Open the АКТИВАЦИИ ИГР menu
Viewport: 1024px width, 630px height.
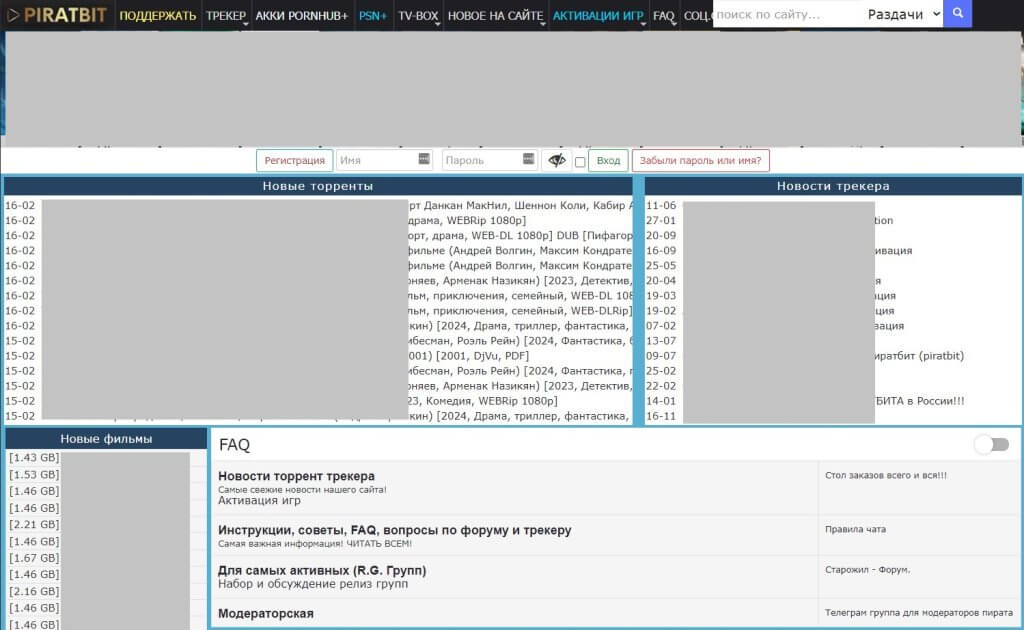click(598, 16)
